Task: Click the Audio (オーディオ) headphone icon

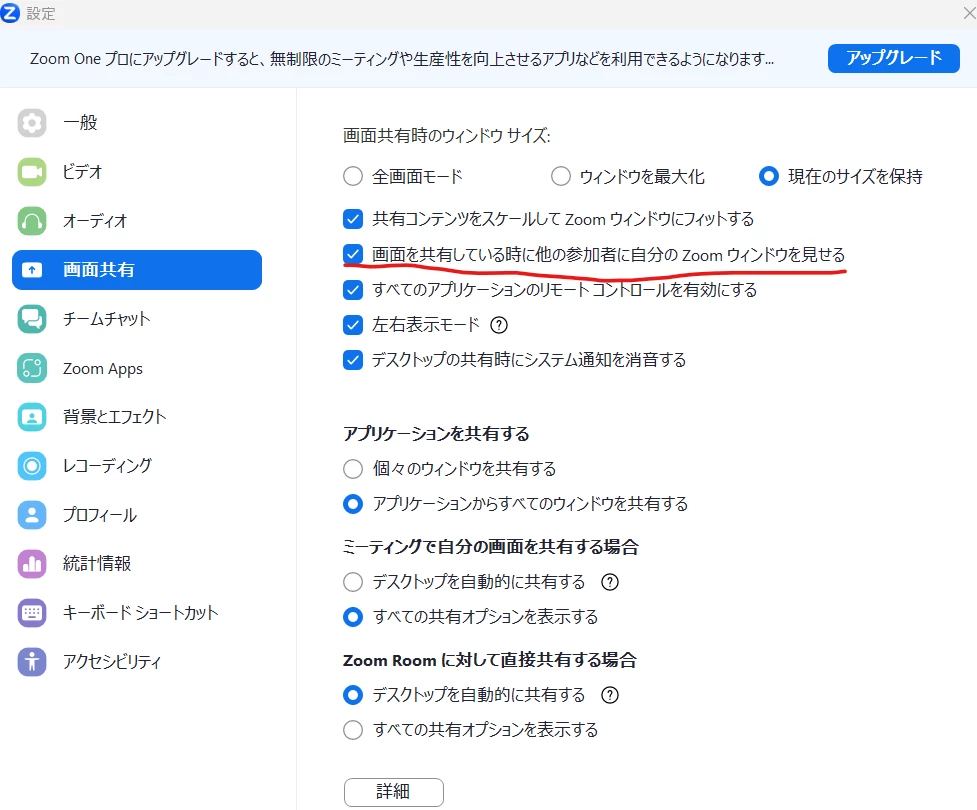Action: coord(32,221)
